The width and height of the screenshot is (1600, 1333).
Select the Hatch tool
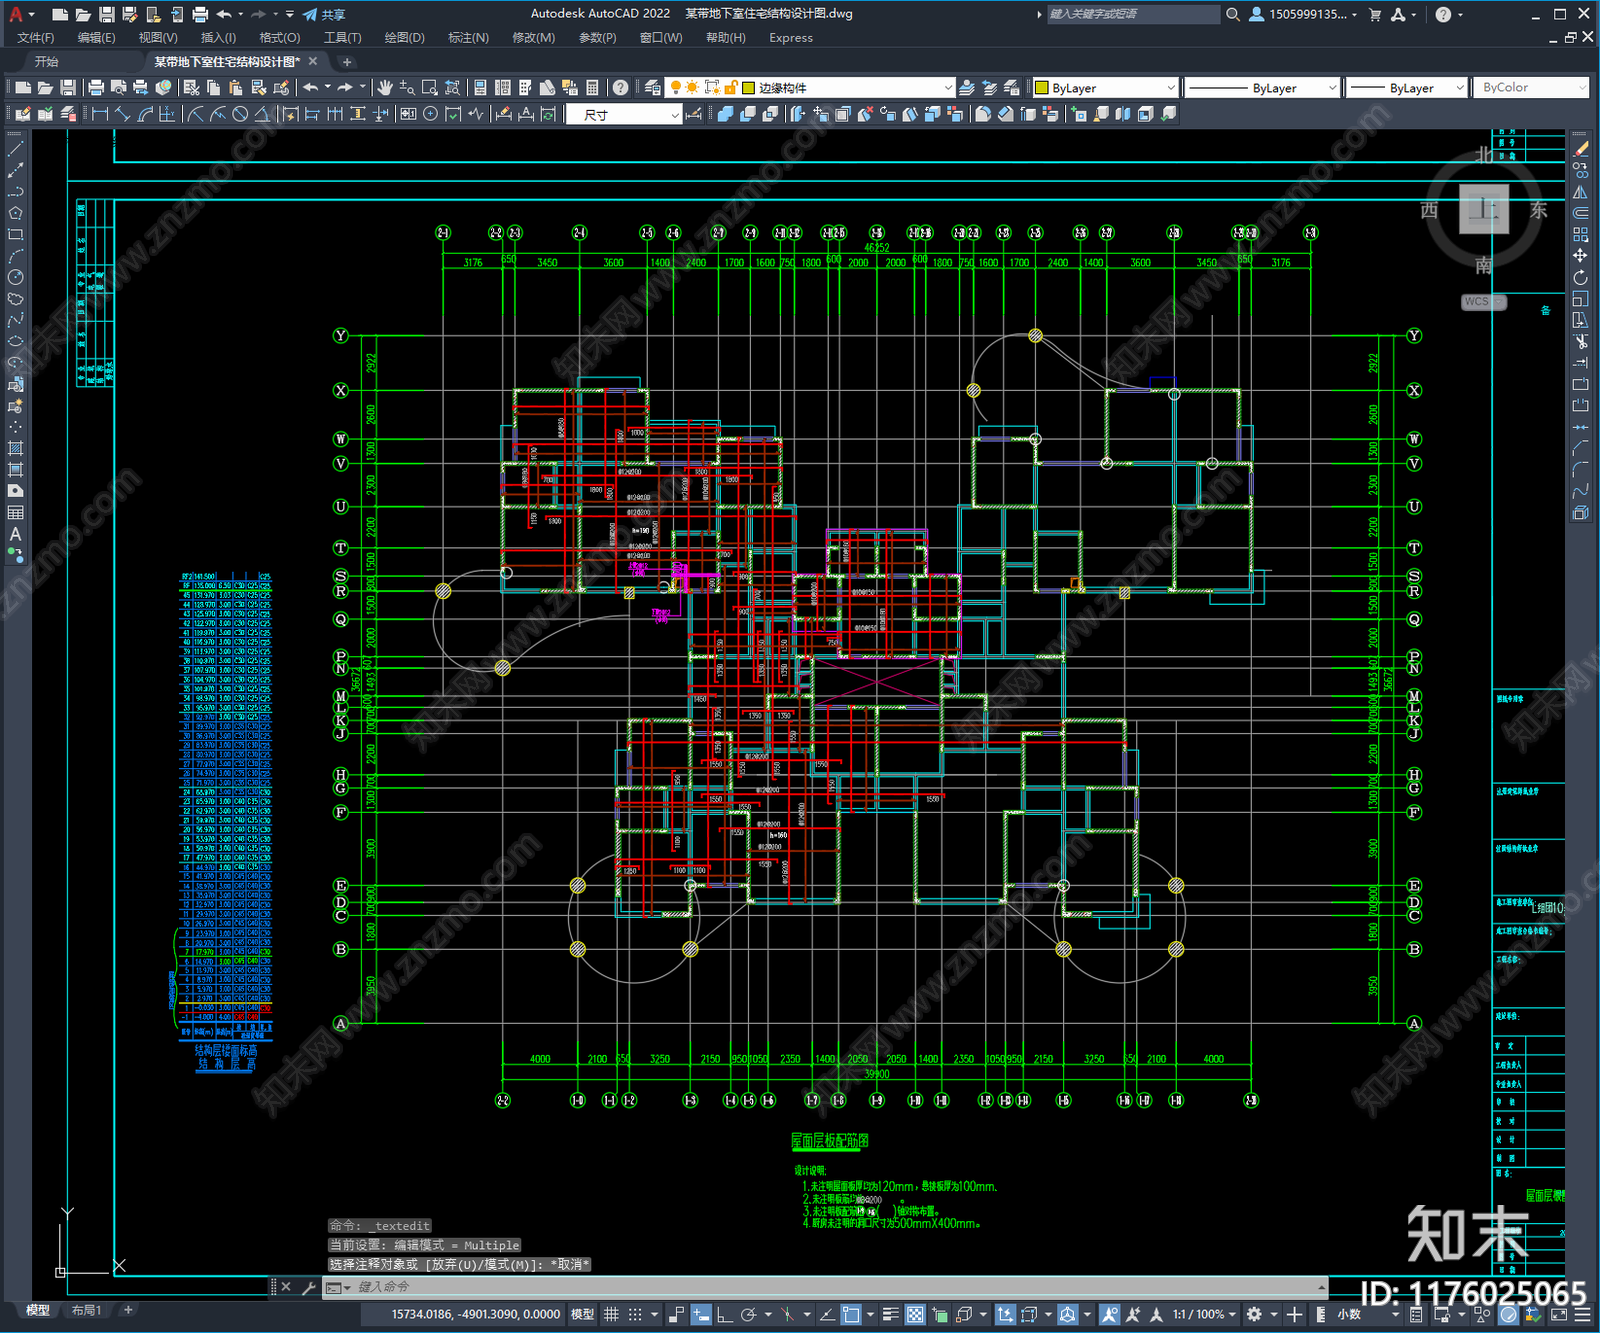pos(15,448)
